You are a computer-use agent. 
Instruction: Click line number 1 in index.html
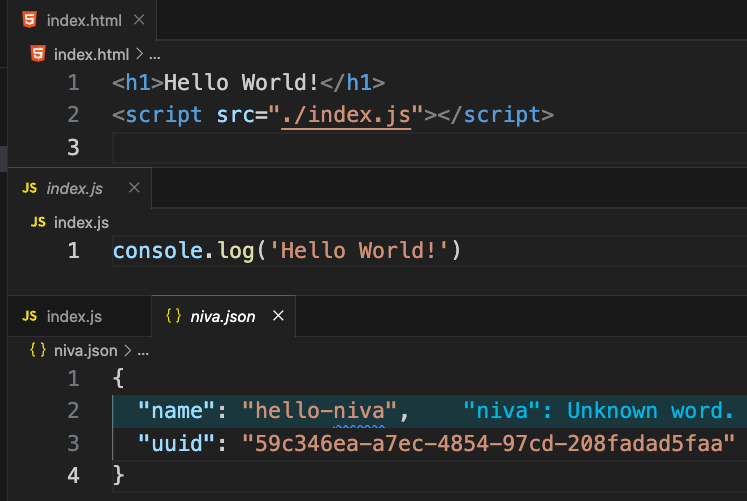[73, 82]
